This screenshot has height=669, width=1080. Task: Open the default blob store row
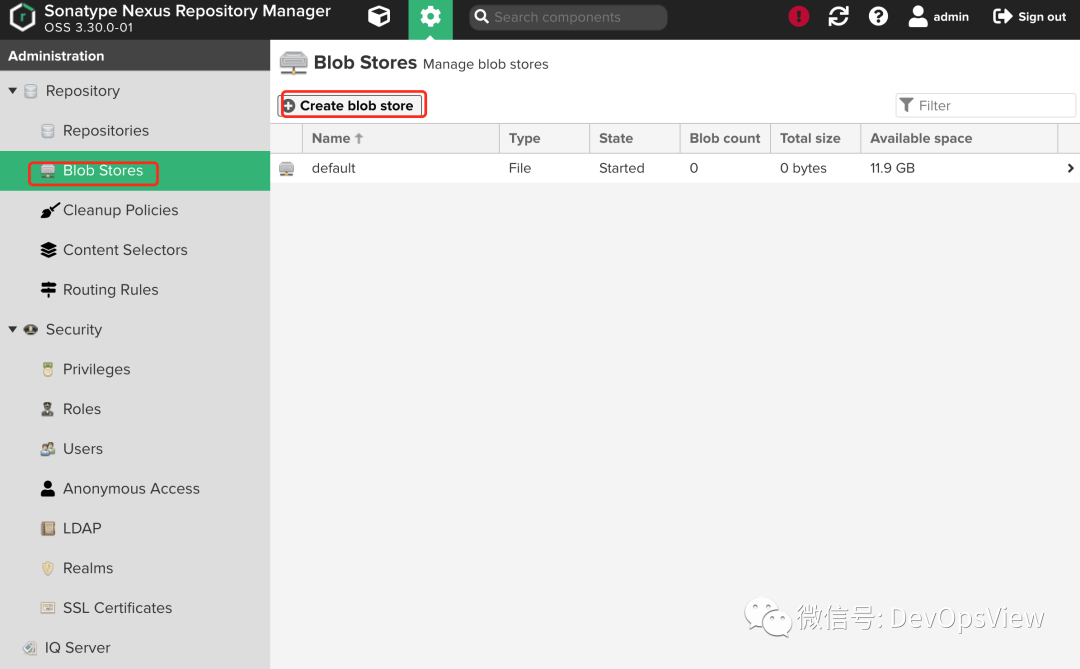[675, 168]
